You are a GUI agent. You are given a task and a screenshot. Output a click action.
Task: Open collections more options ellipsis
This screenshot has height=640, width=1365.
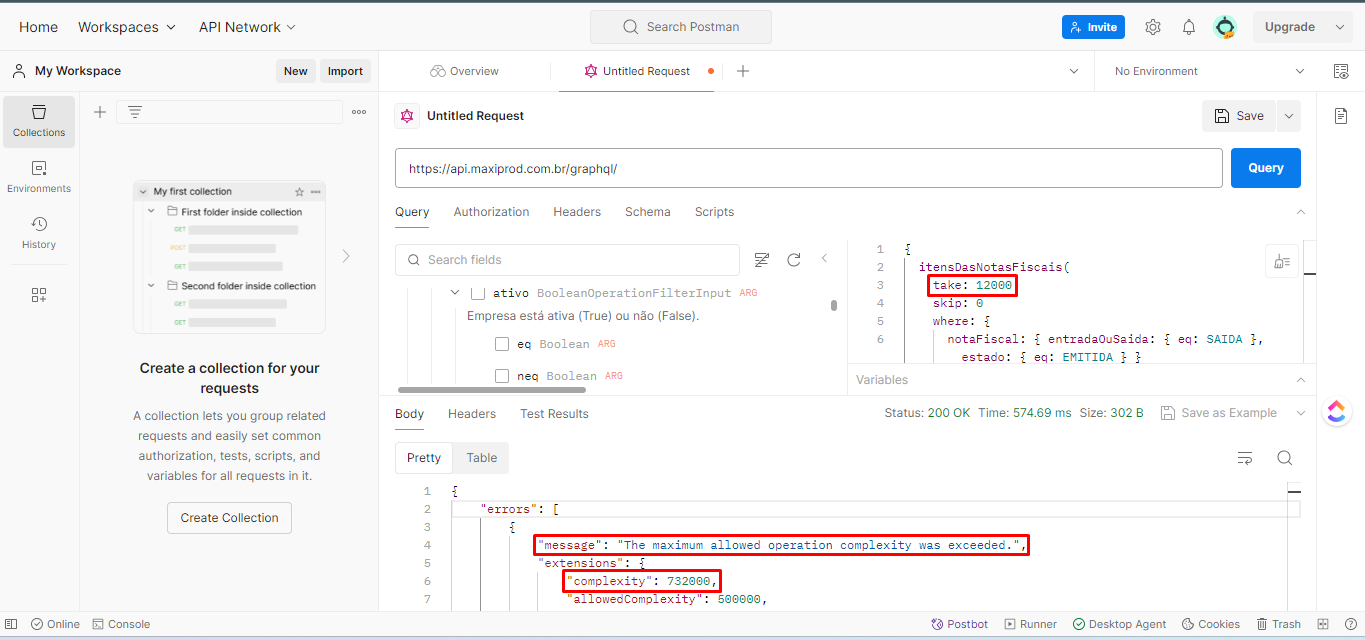click(x=359, y=112)
